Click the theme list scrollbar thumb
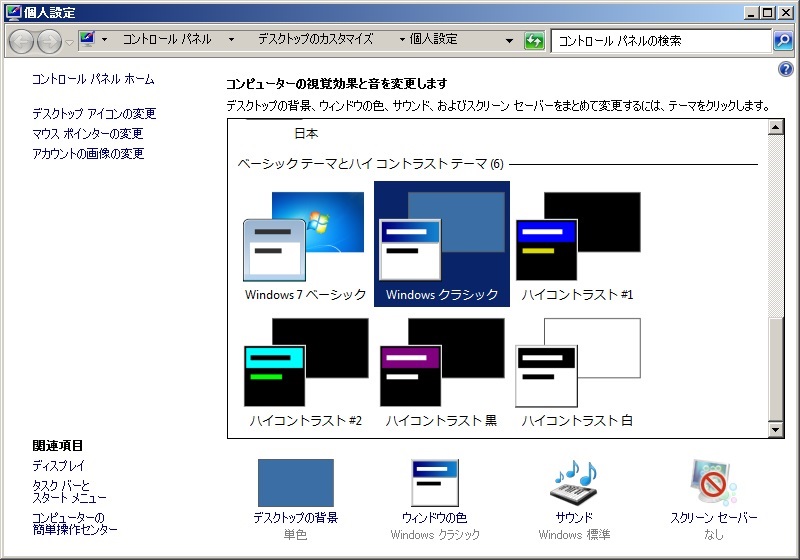800x560 pixels. 776,370
